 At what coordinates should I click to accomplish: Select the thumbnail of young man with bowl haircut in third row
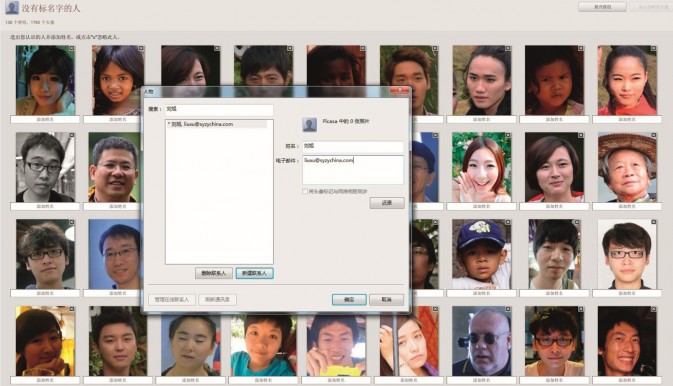[x=554, y=254]
